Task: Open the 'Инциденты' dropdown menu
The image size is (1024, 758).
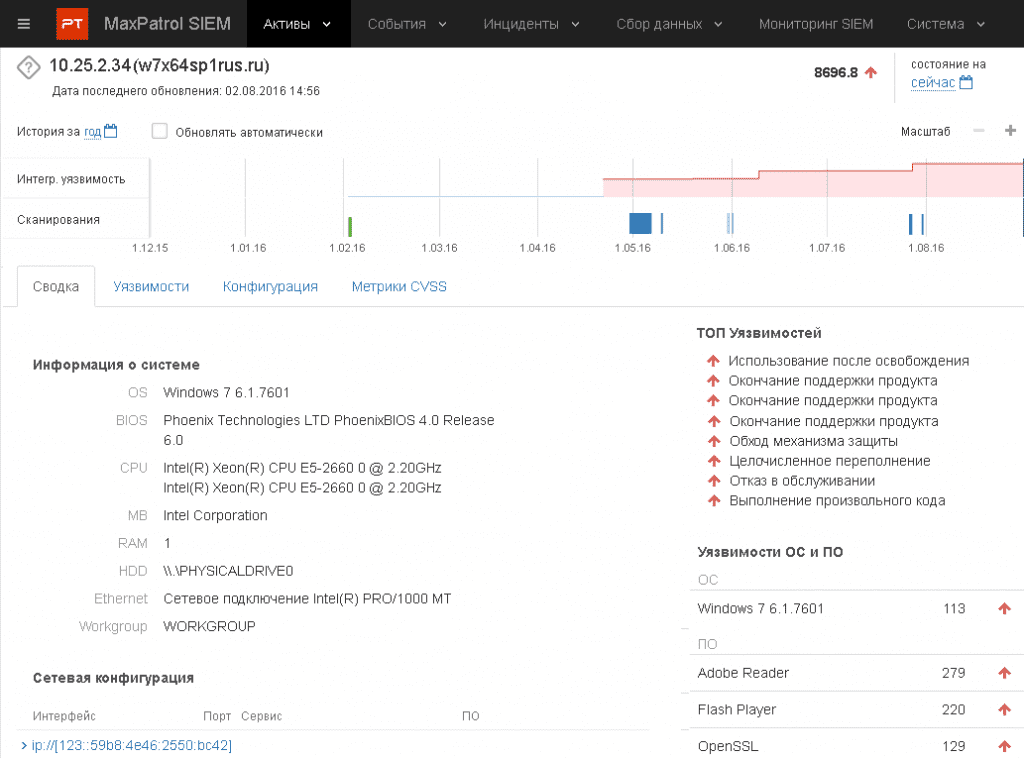Action: (531, 24)
